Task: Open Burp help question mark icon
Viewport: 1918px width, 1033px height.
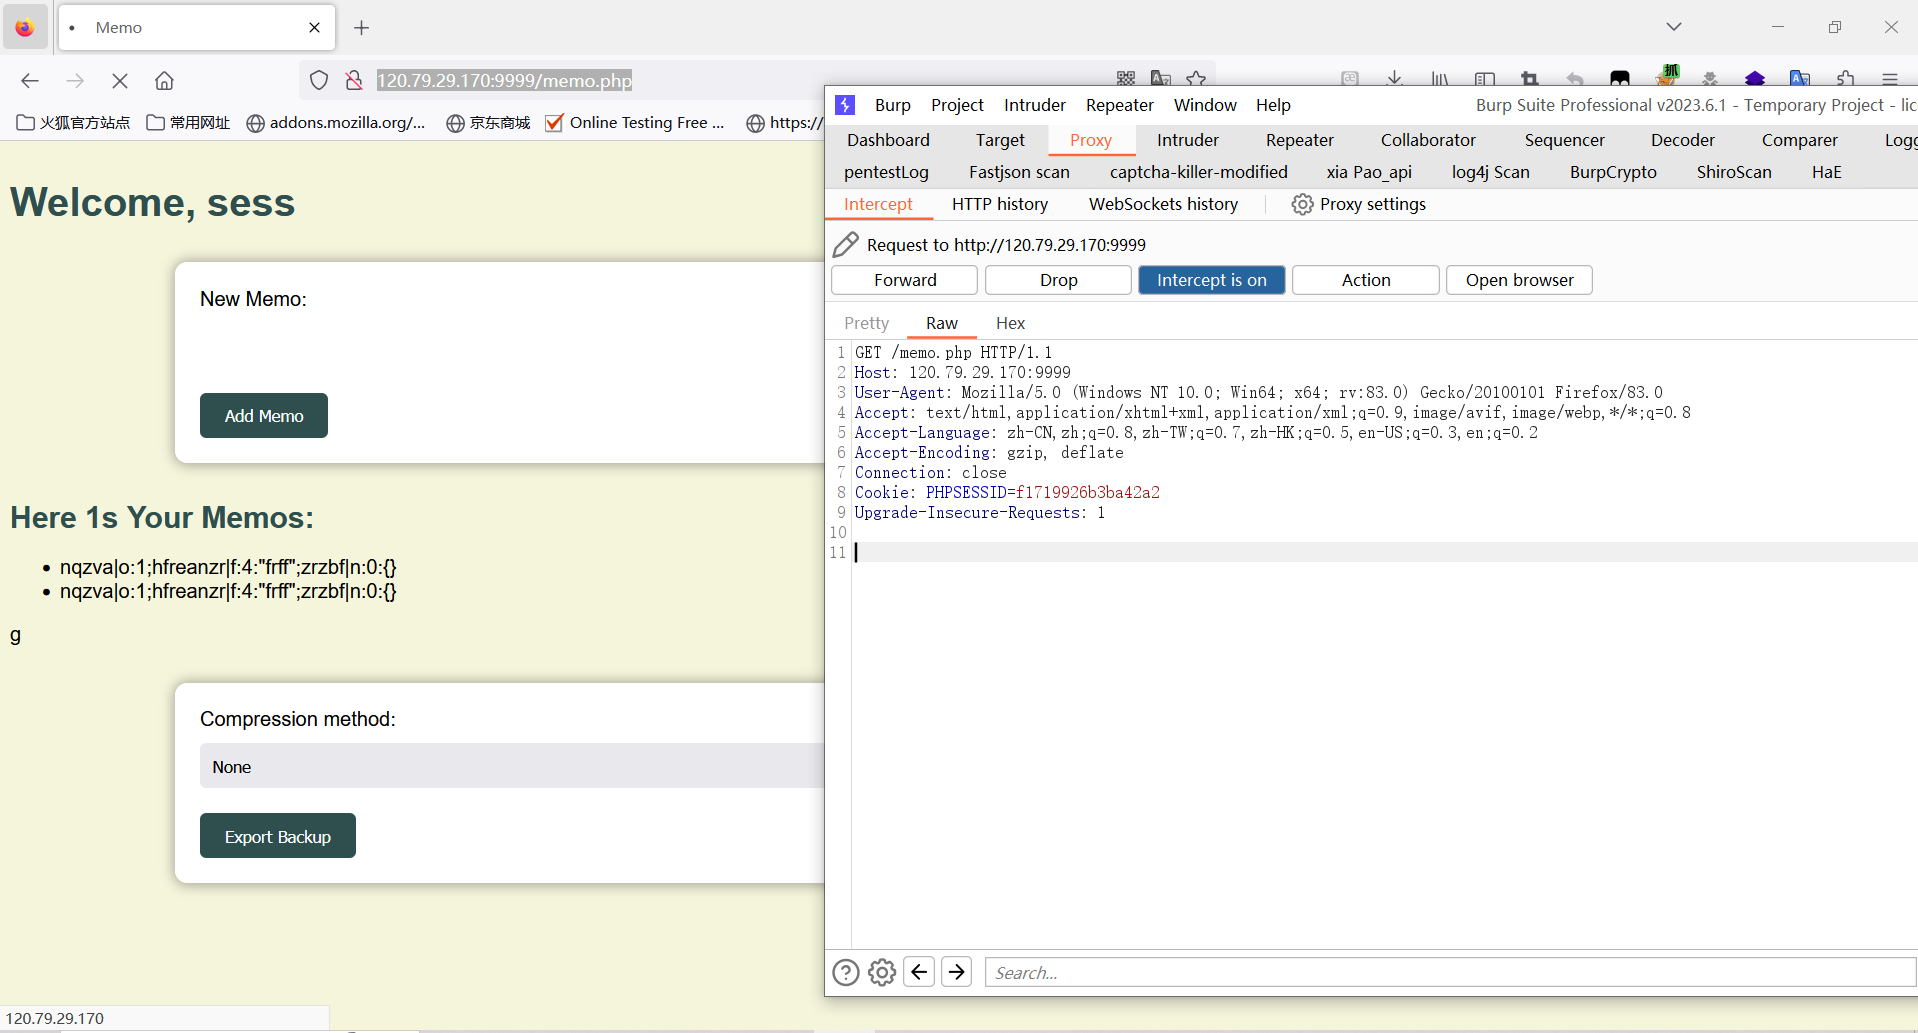Action: [x=846, y=972]
